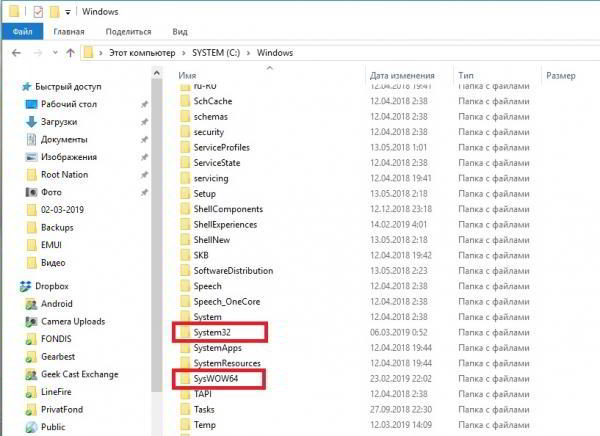Open Рабочий стол in quick access
Screen dimensions: 600x436
pyautogui.click(x=69, y=104)
